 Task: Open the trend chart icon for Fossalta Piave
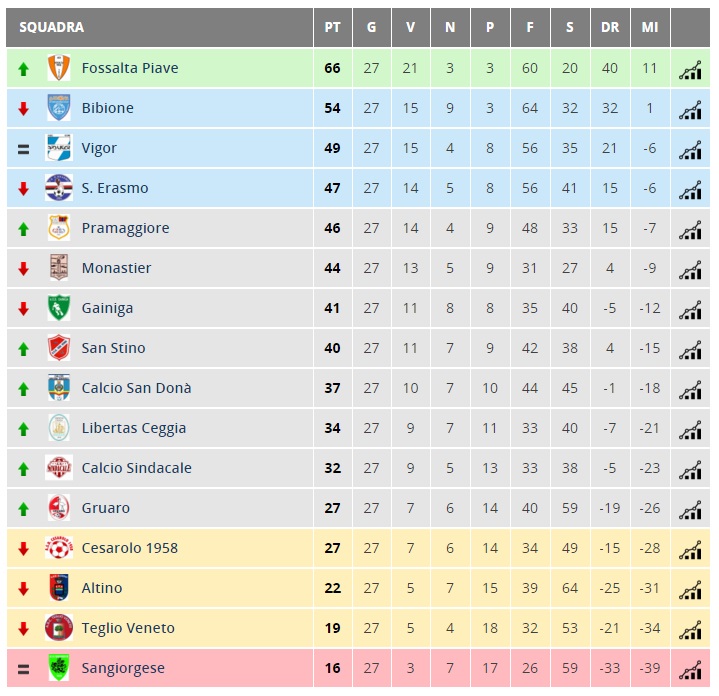(x=690, y=69)
